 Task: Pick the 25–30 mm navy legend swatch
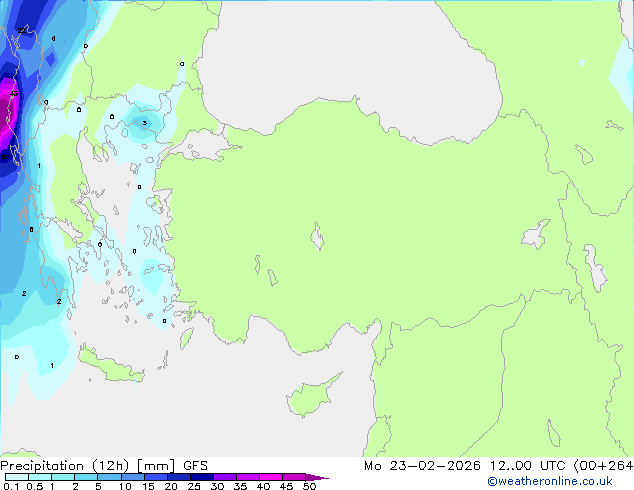[202, 477]
